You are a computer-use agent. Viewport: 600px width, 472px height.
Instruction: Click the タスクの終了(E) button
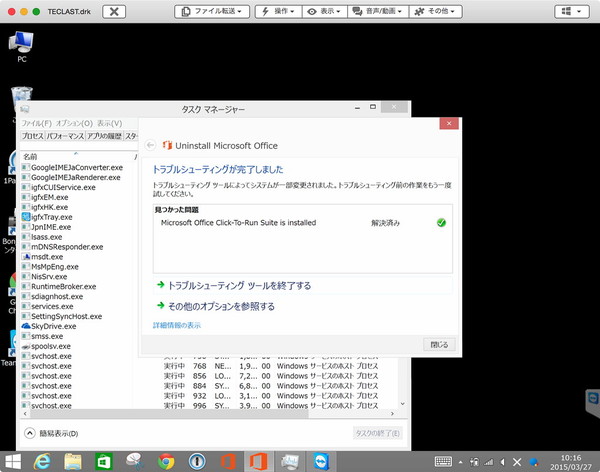377,433
